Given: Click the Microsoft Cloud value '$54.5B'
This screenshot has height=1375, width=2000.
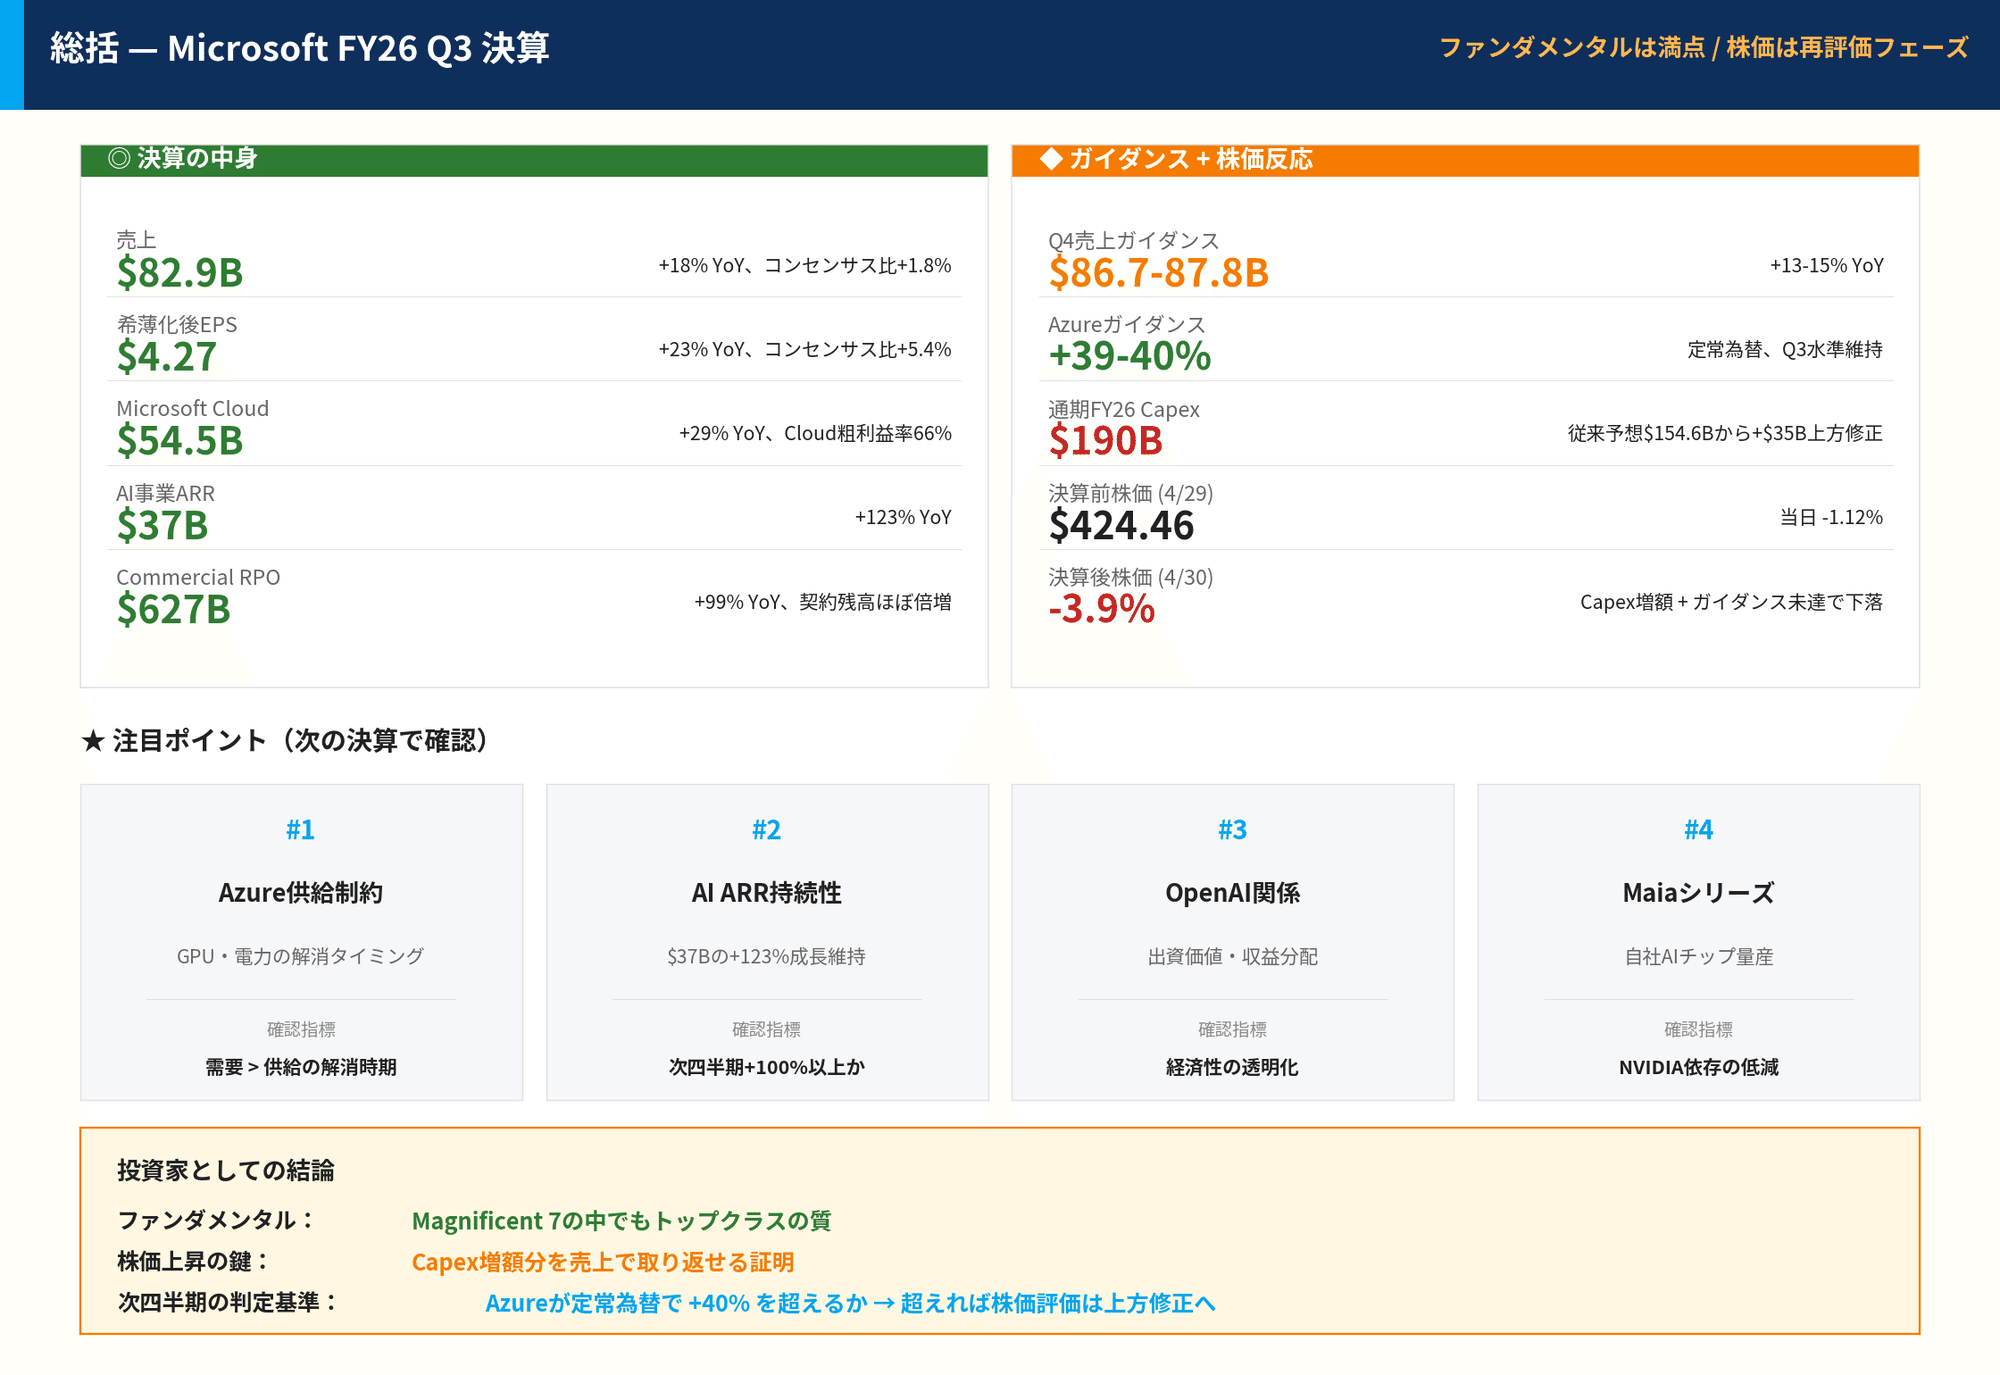Looking at the screenshot, I should 180,440.
